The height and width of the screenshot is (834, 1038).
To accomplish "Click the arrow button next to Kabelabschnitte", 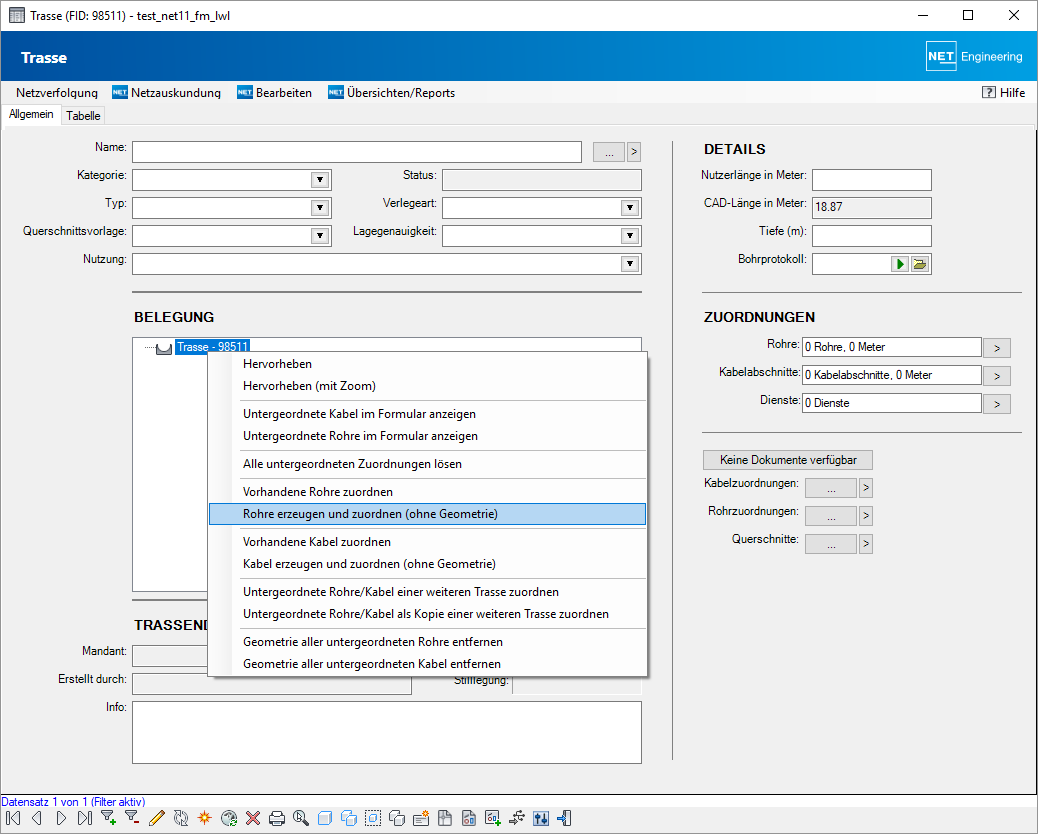I will 996,376.
